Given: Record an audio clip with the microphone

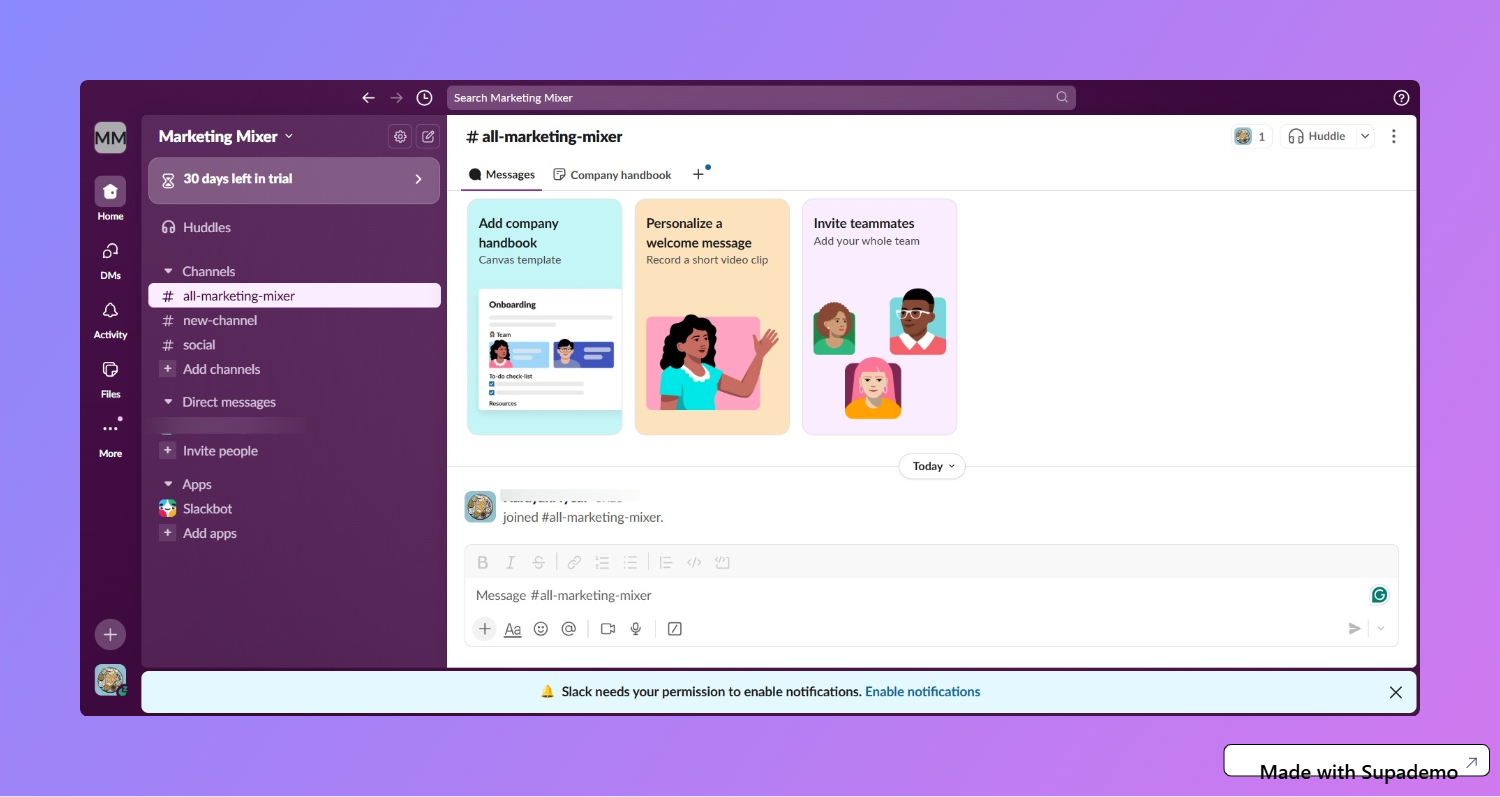Looking at the screenshot, I should 635,629.
